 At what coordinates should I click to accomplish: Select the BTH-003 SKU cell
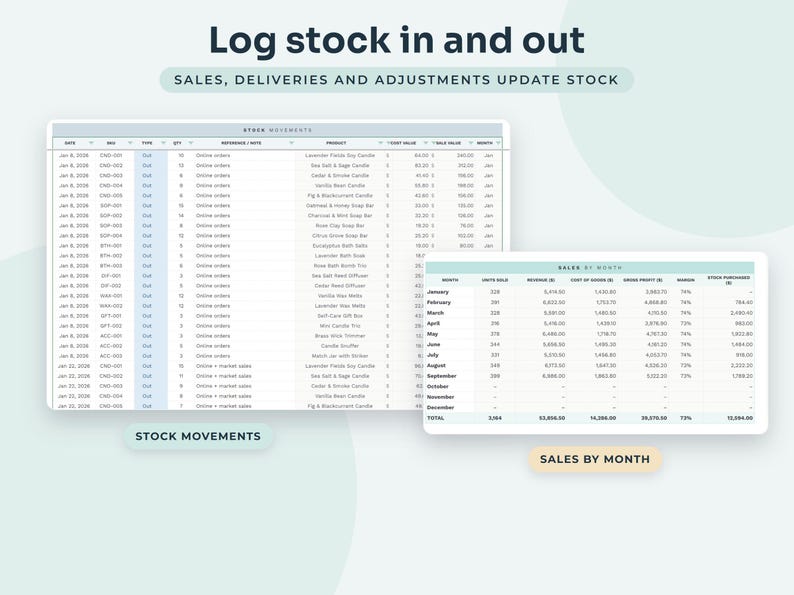[111, 266]
